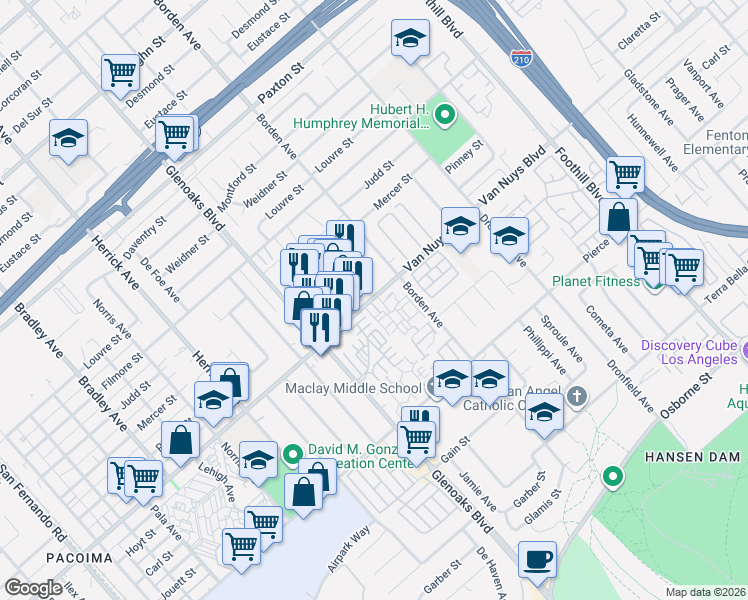Click the PACOIMA neighborhood label

click(x=80, y=558)
